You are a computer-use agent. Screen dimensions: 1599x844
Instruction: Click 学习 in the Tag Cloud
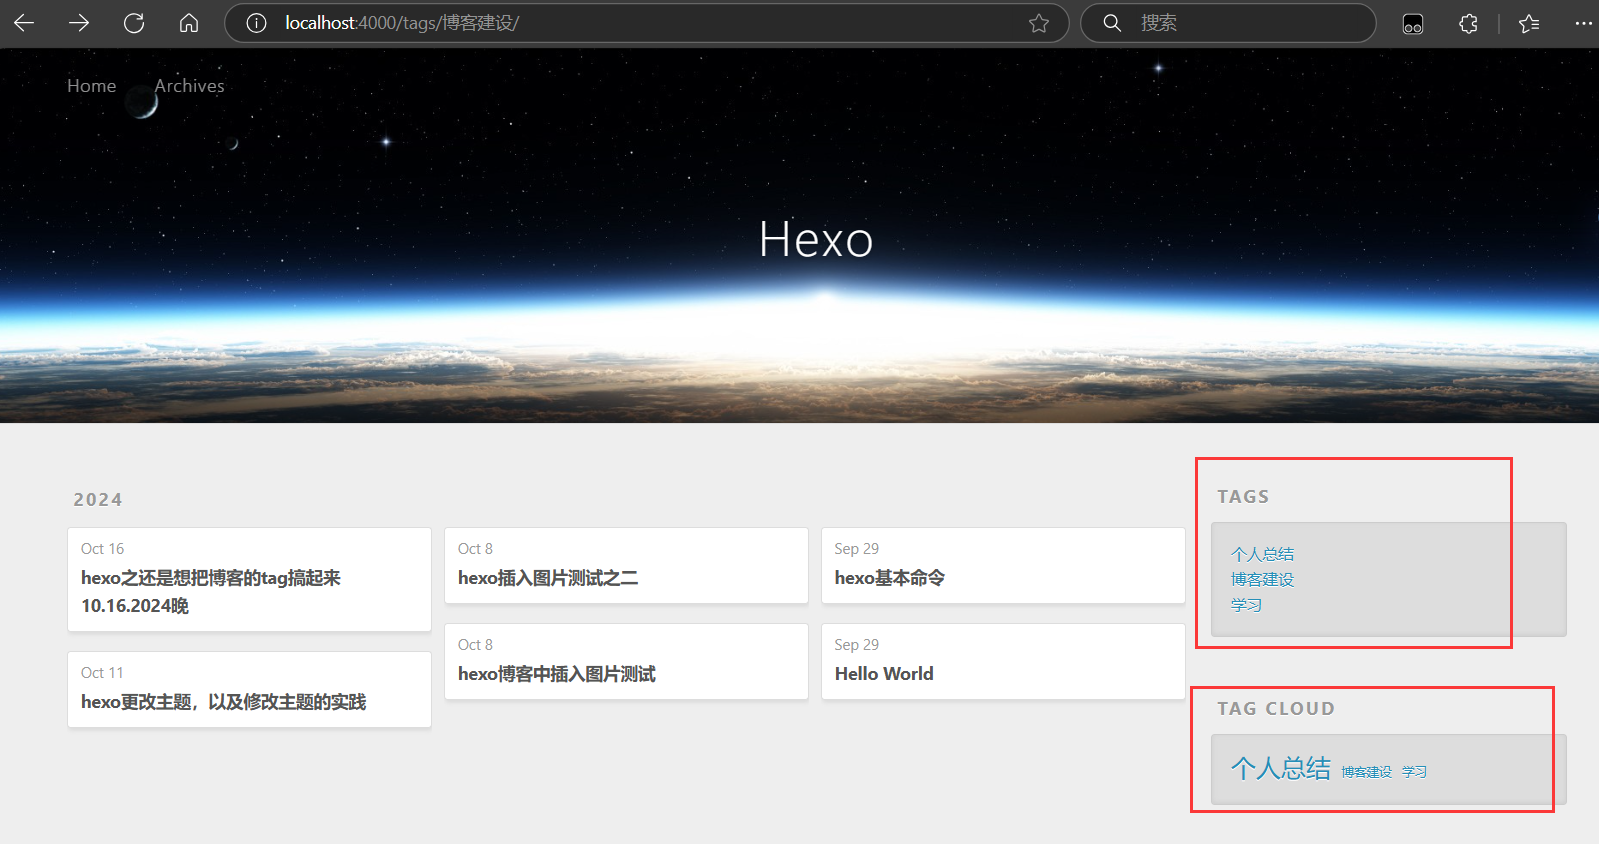(x=1414, y=772)
